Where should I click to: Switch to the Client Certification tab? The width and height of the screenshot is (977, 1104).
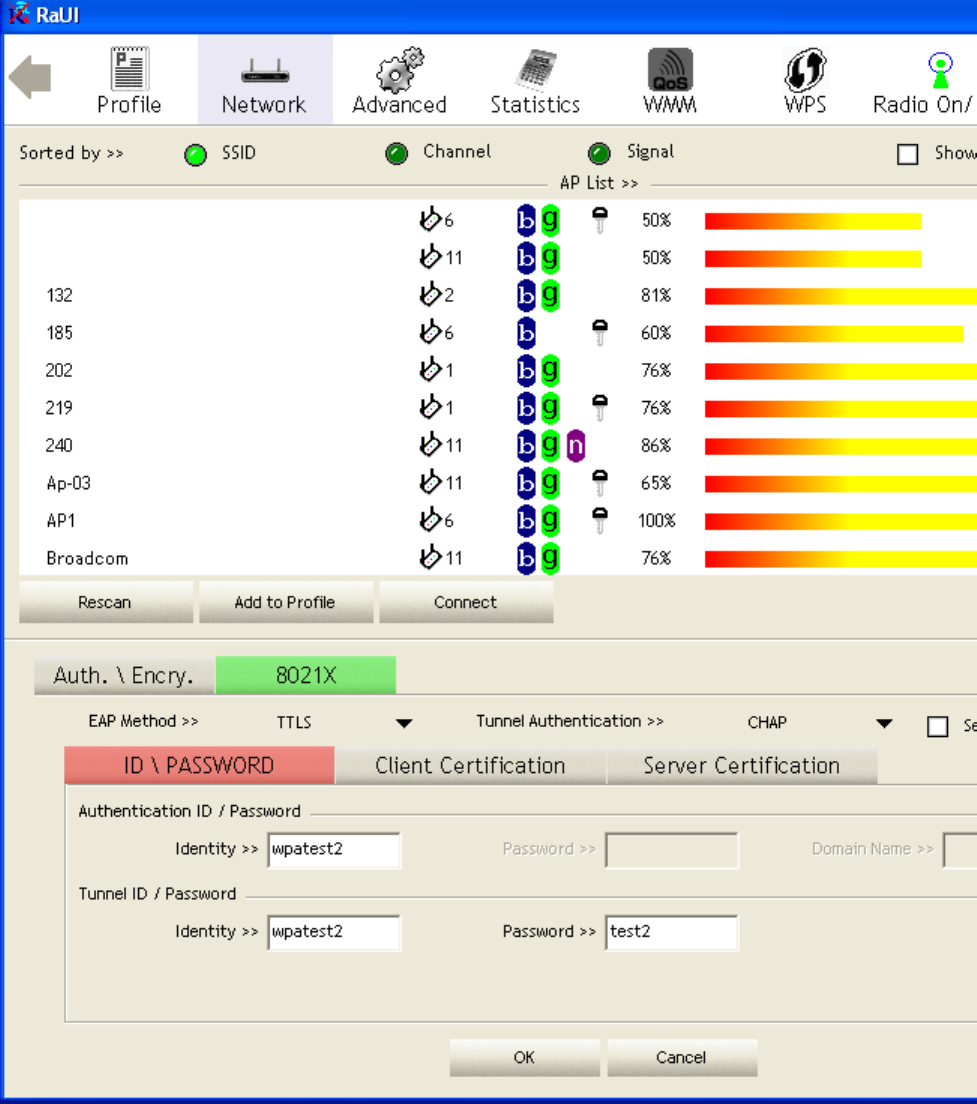point(470,766)
